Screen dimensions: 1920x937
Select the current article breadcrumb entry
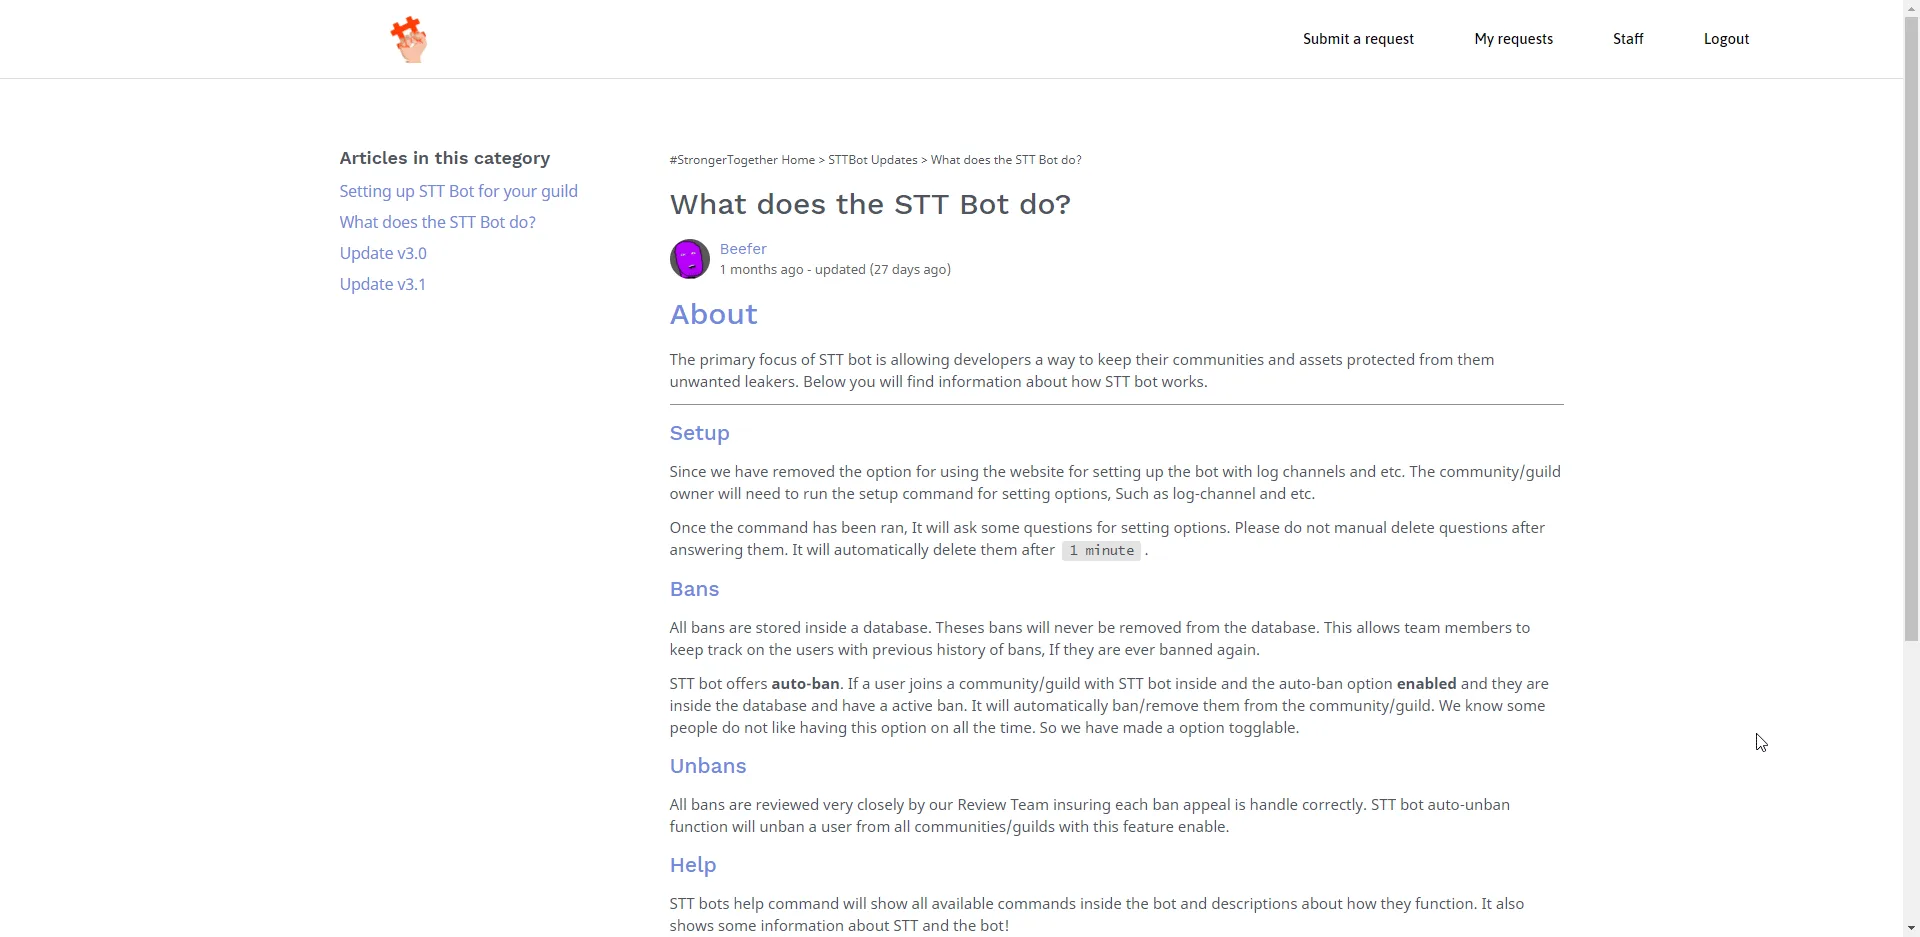pos(1004,160)
